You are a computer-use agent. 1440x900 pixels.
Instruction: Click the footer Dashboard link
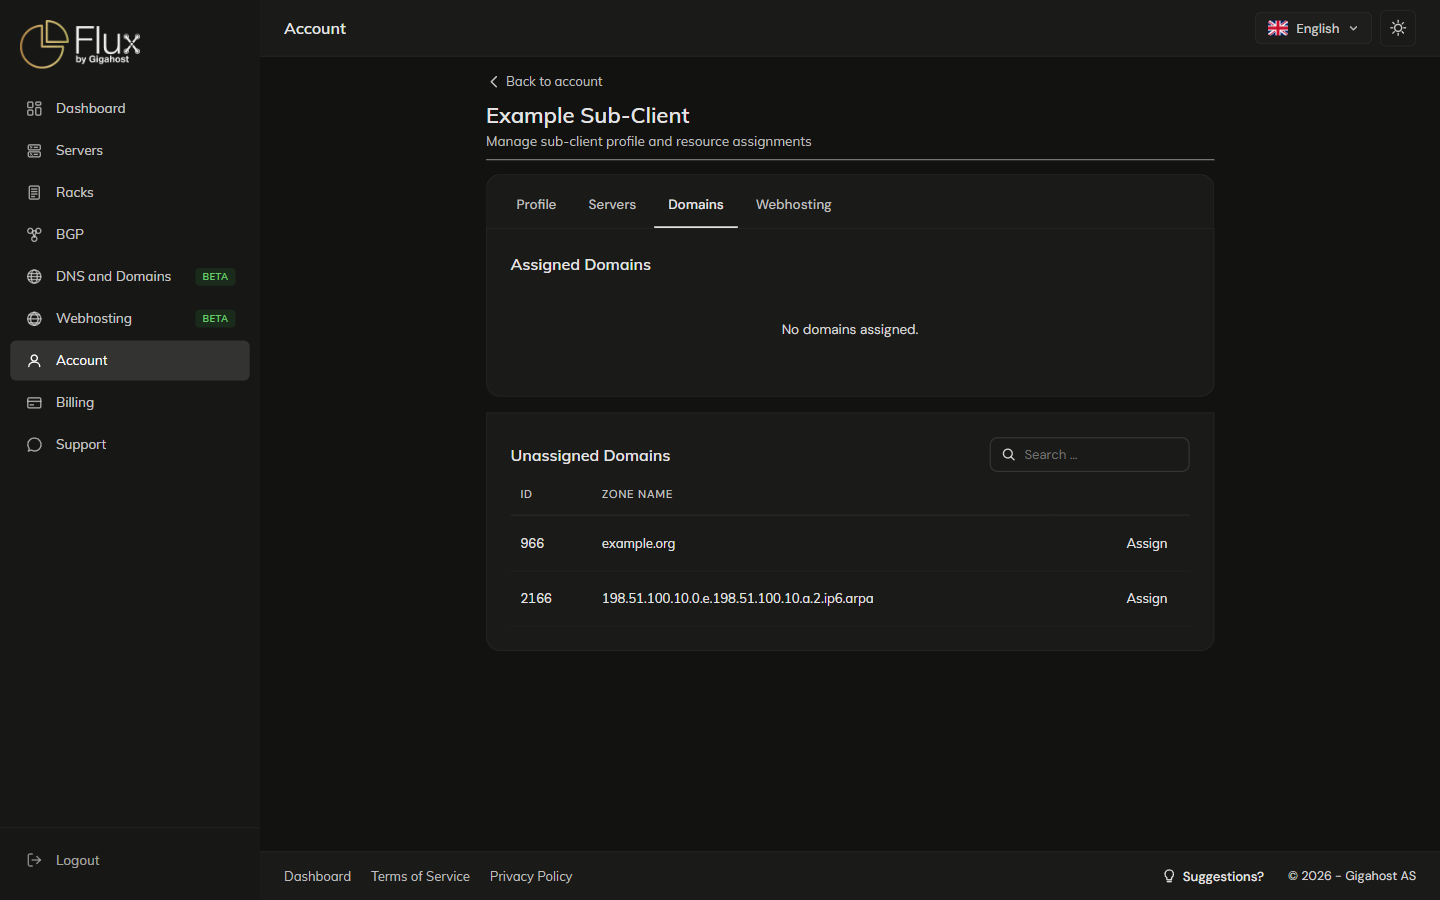(x=317, y=876)
